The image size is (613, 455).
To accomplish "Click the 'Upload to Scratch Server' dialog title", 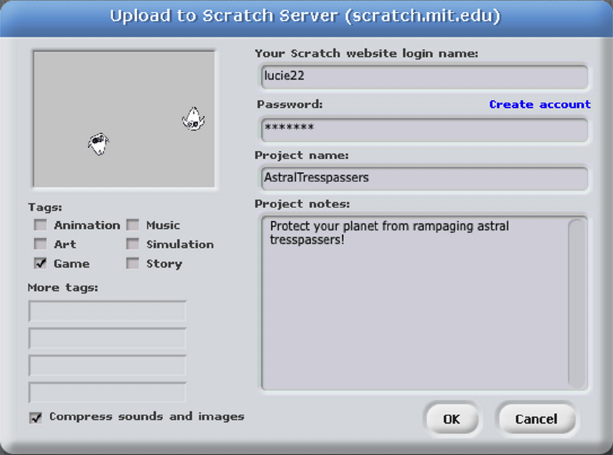I will pos(305,16).
